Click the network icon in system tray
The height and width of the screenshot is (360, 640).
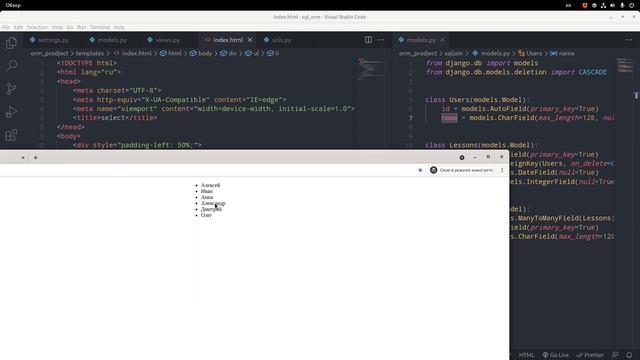(603, 5)
